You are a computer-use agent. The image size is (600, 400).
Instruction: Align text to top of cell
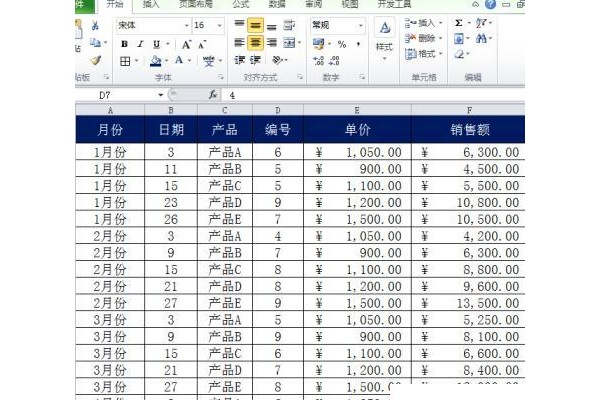(239, 25)
